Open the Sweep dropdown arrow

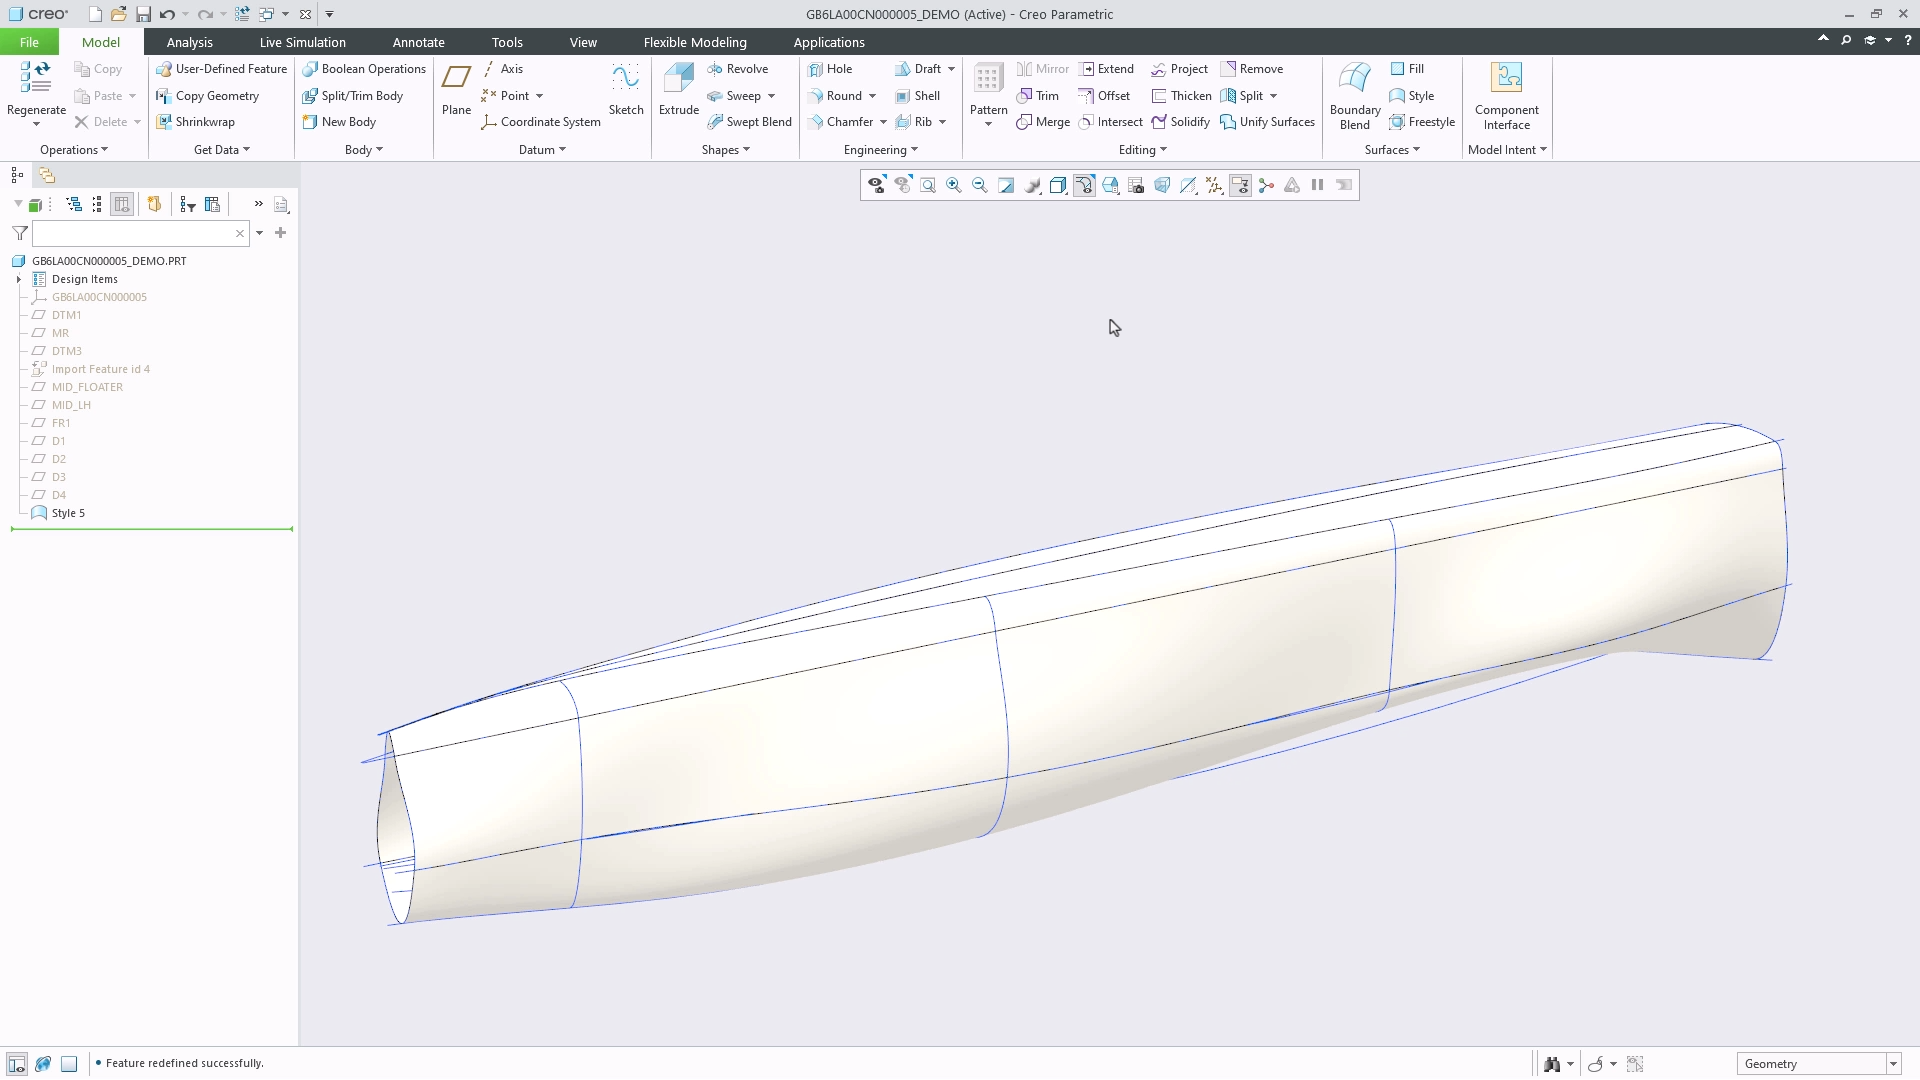tap(771, 96)
